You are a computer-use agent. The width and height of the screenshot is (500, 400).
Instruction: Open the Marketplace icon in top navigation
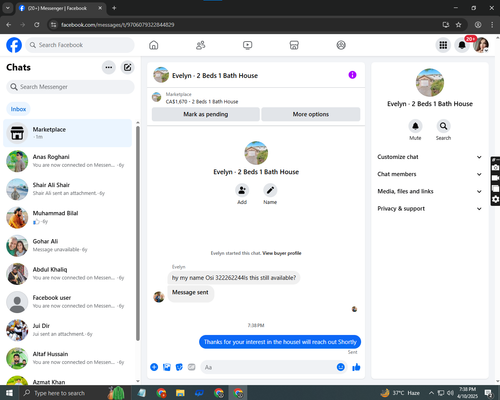pyautogui.click(x=294, y=45)
